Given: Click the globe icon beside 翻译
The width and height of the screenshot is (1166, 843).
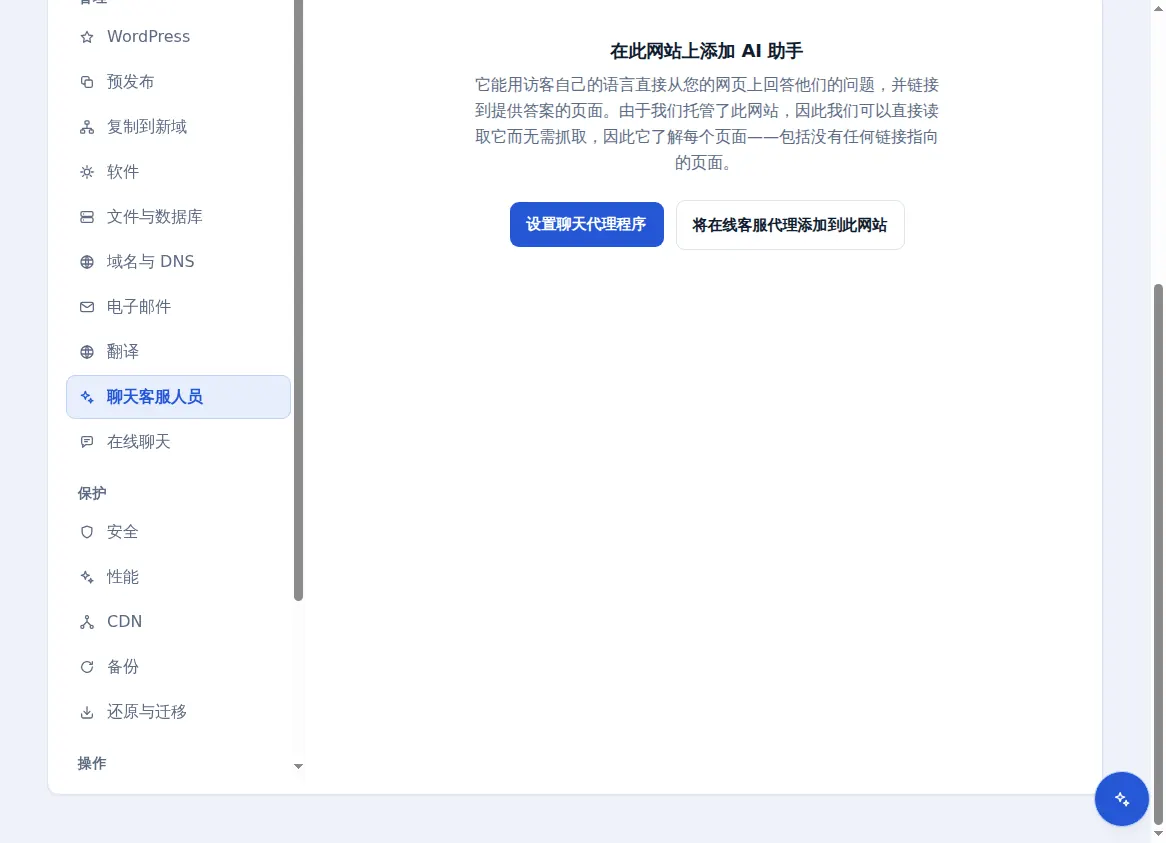Looking at the screenshot, I should pyautogui.click(x=87, y=352).
